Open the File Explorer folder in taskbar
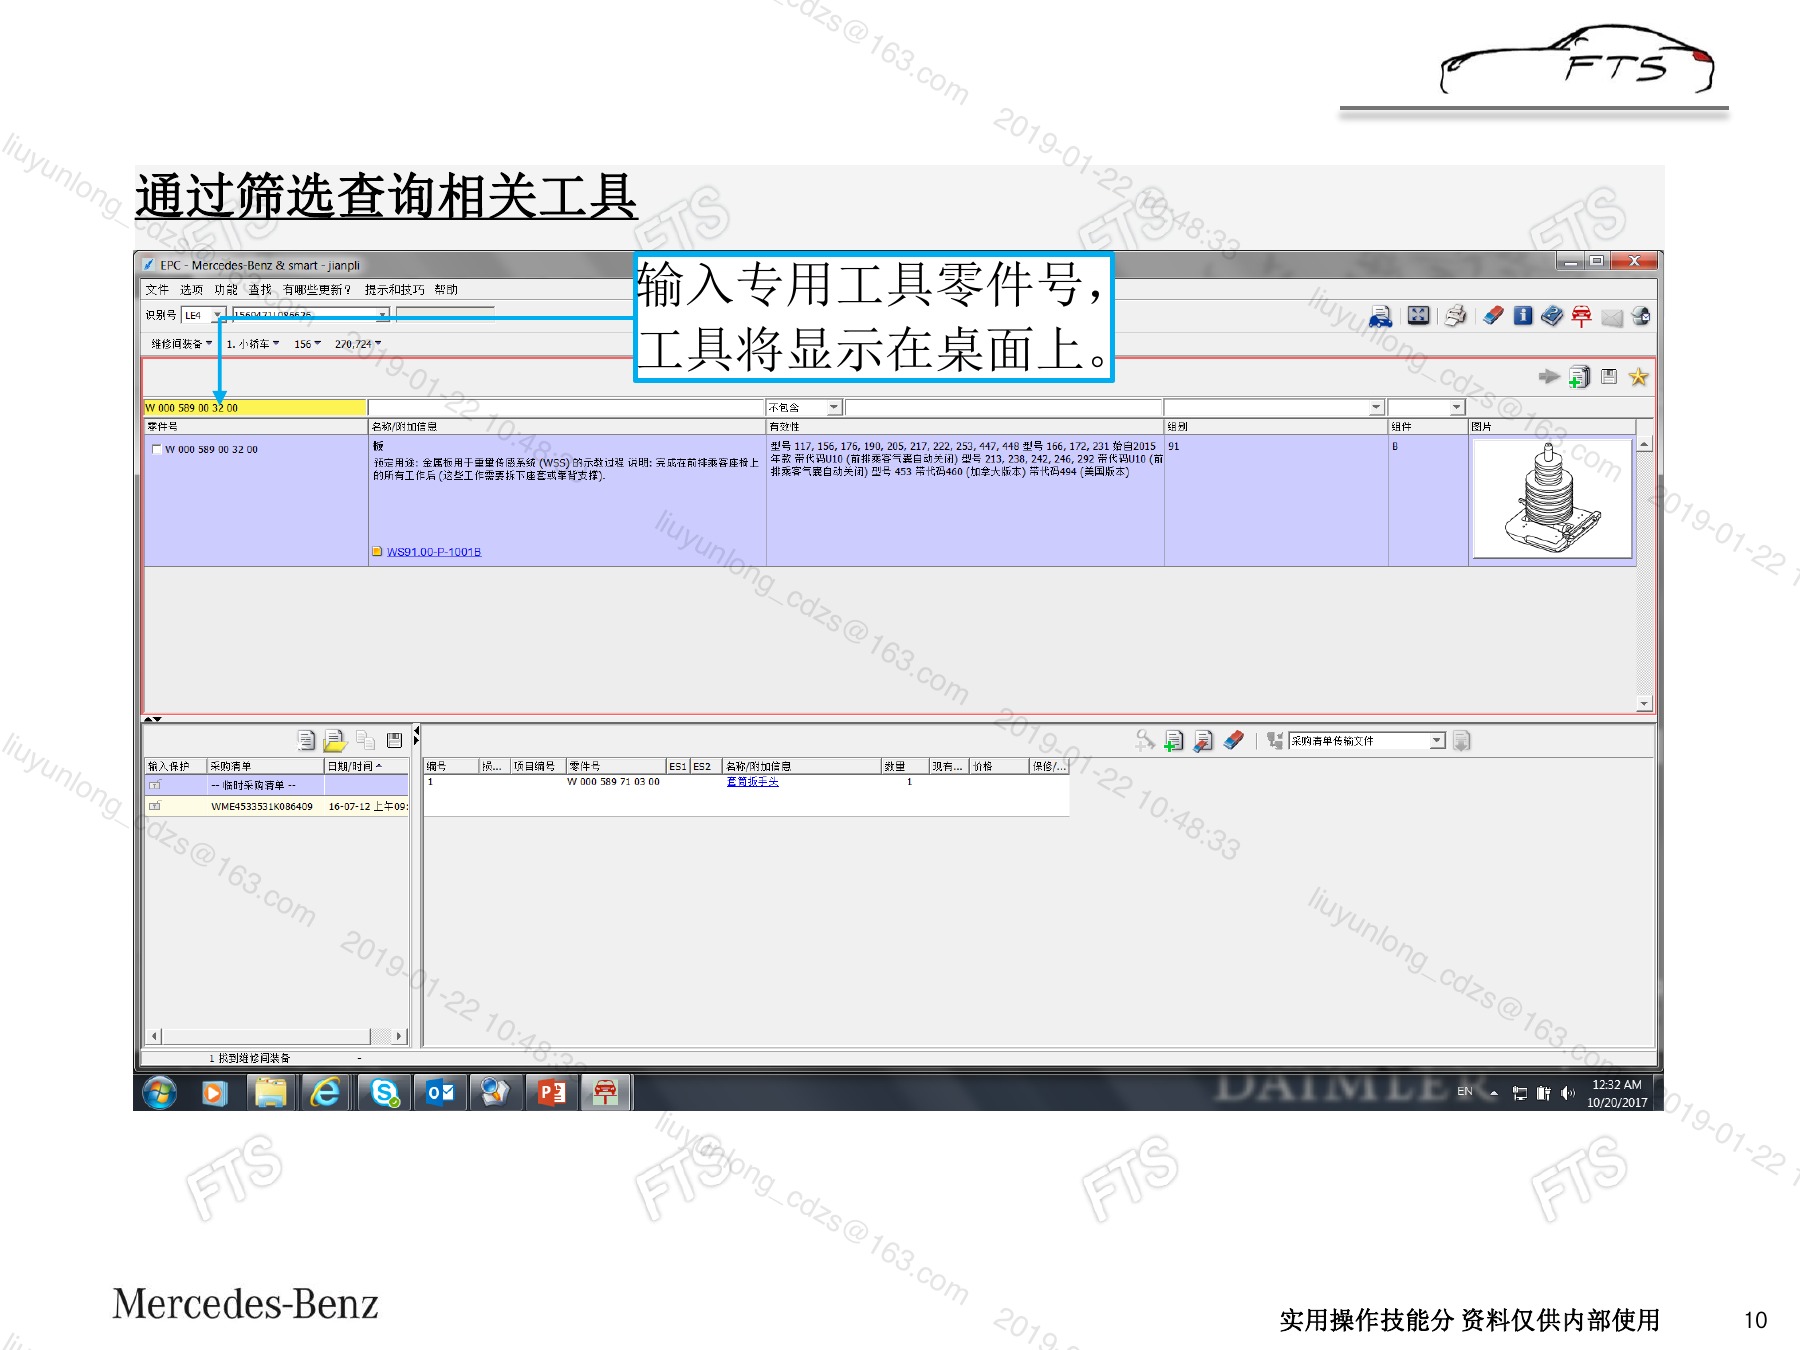 [271, 1092]
